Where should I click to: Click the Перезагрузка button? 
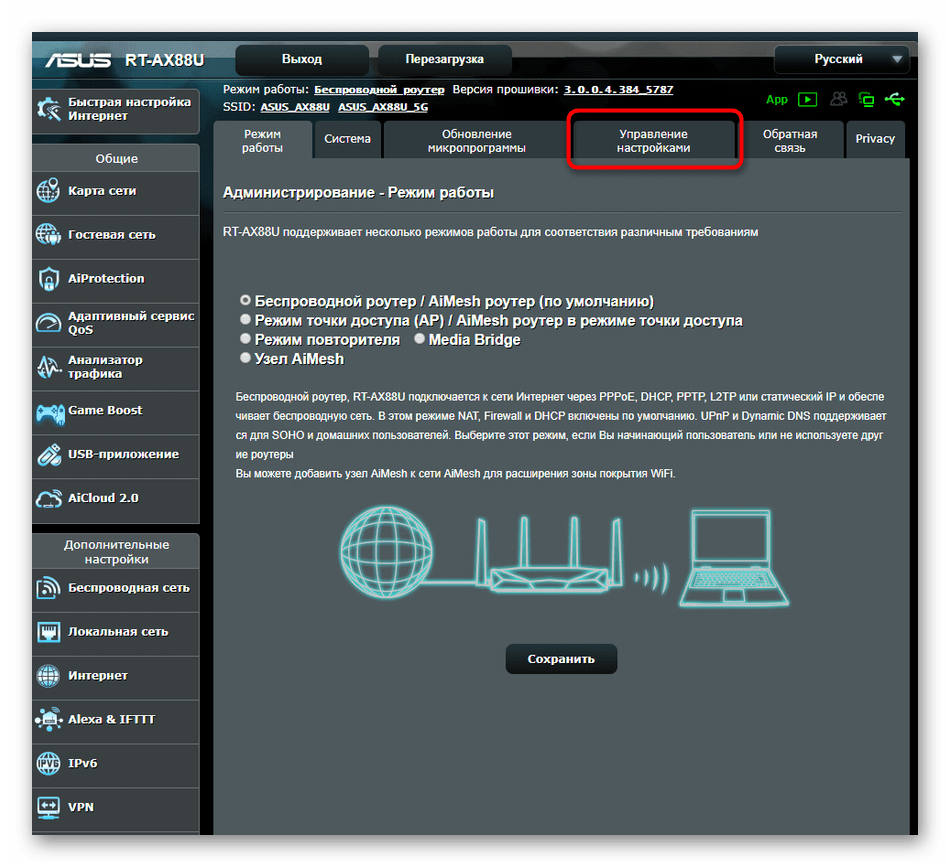tap(445, 59)
